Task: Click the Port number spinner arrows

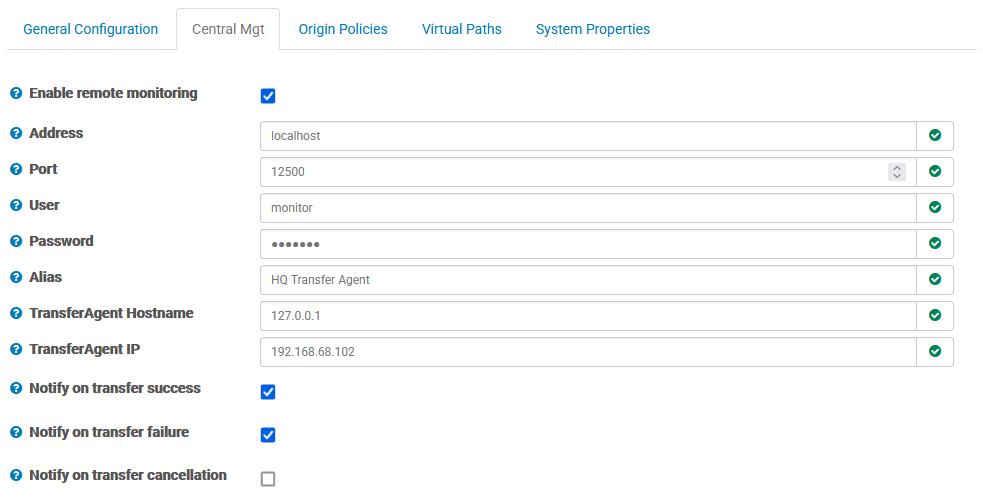Action: [897, 172]
